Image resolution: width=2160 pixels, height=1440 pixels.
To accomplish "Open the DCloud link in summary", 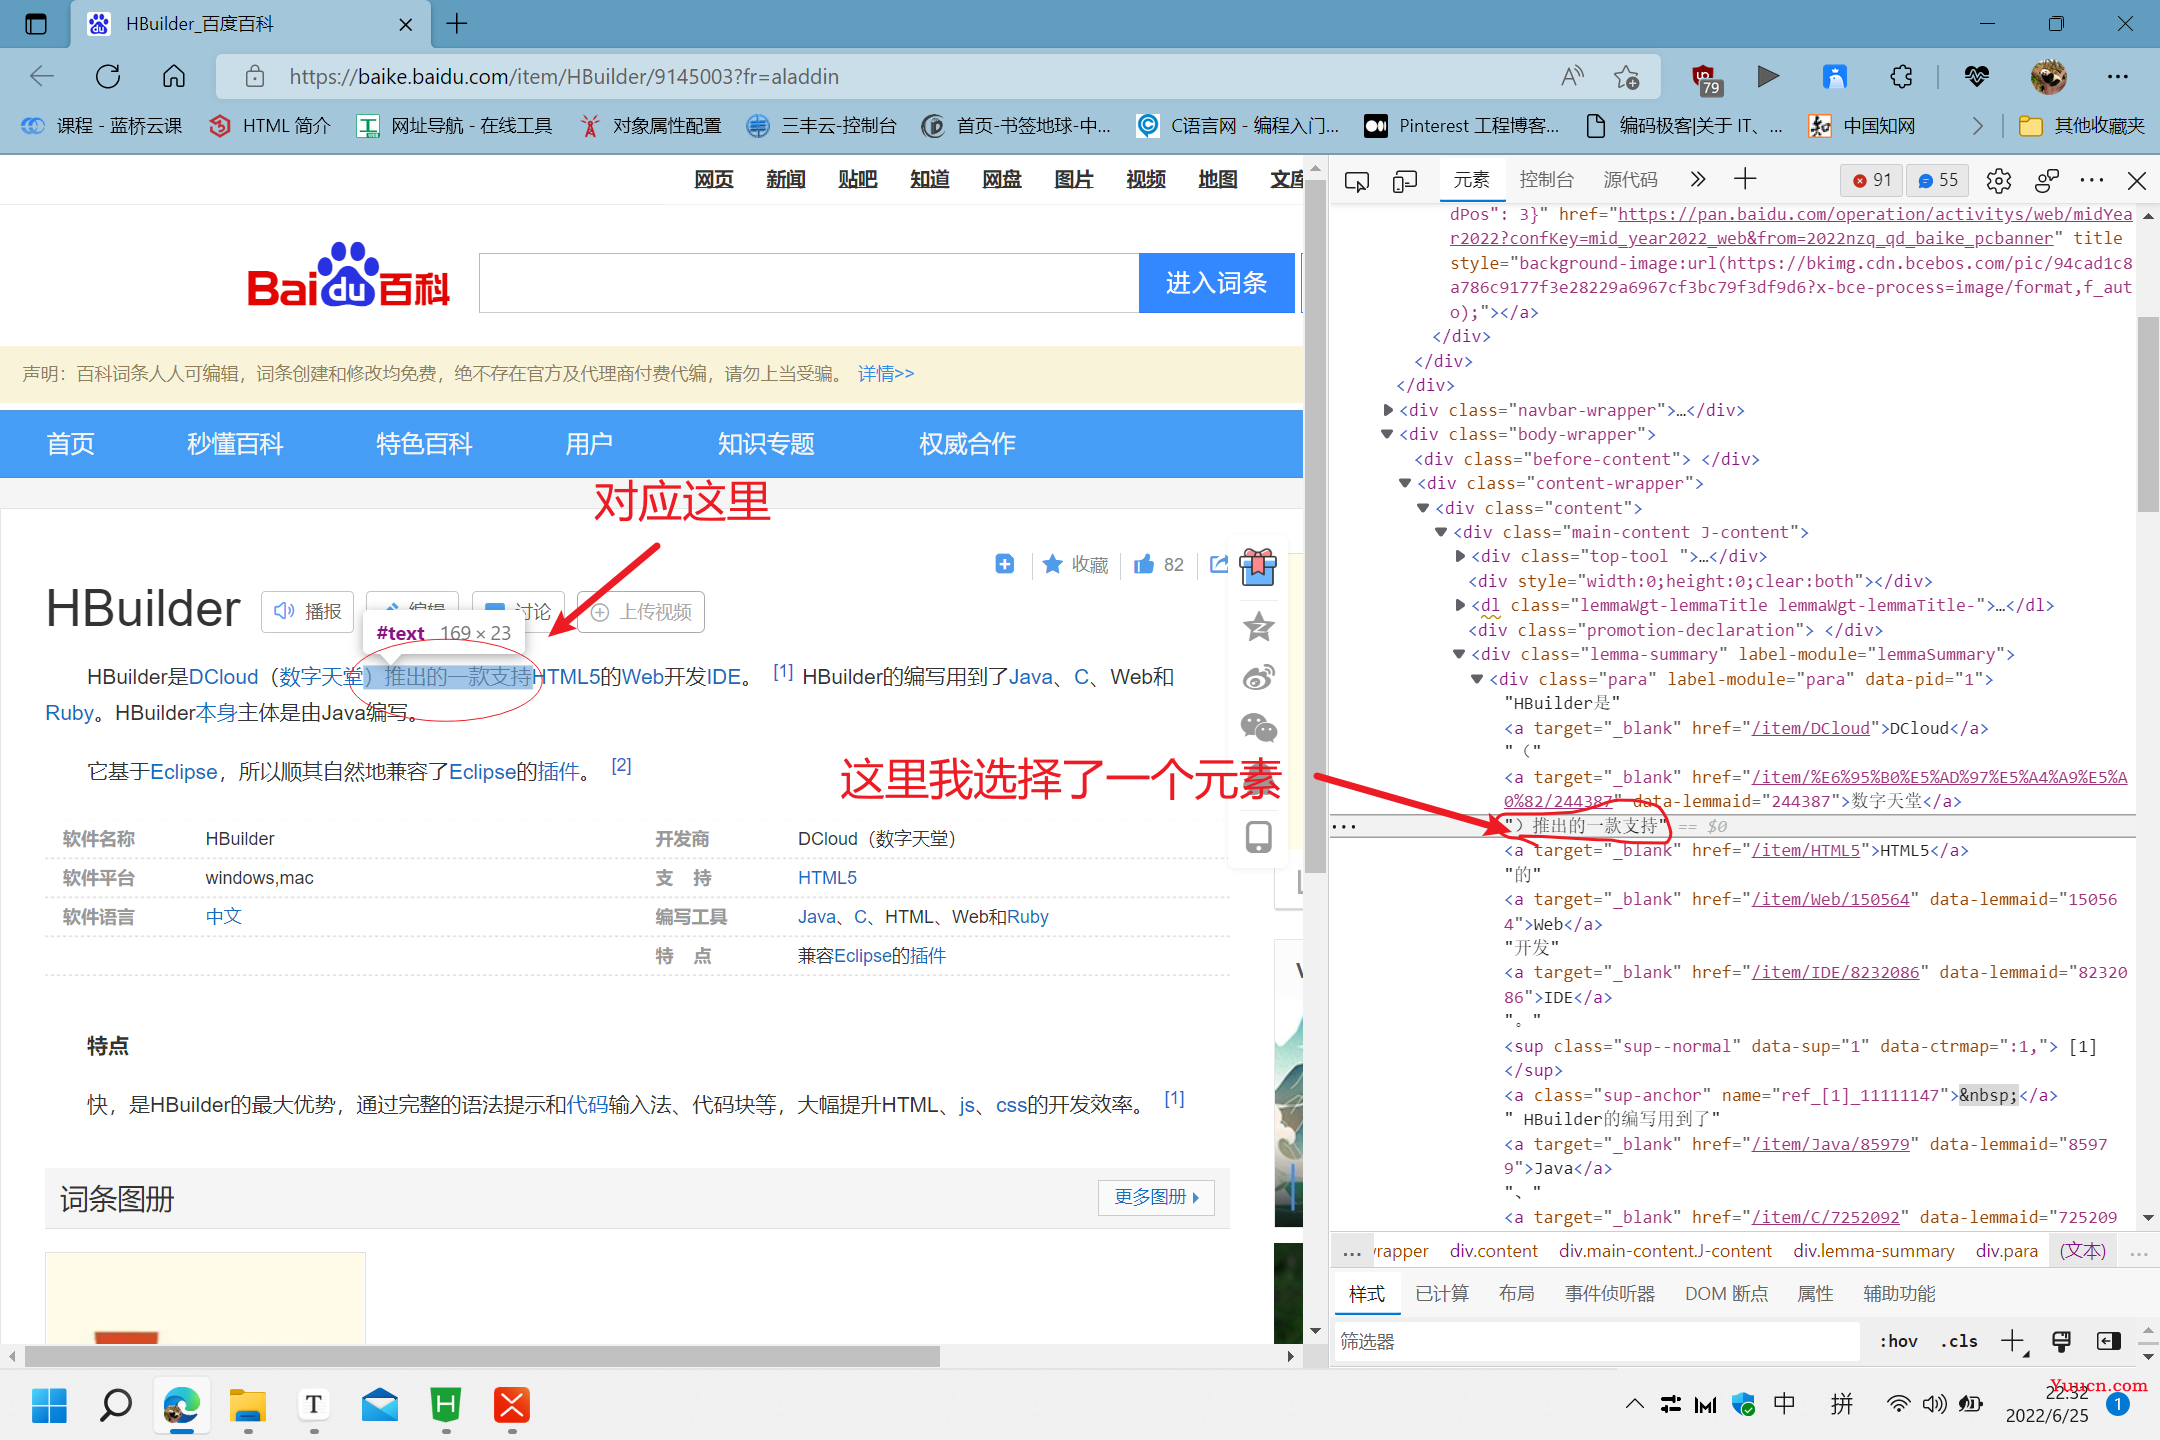I will pos(223,677).
